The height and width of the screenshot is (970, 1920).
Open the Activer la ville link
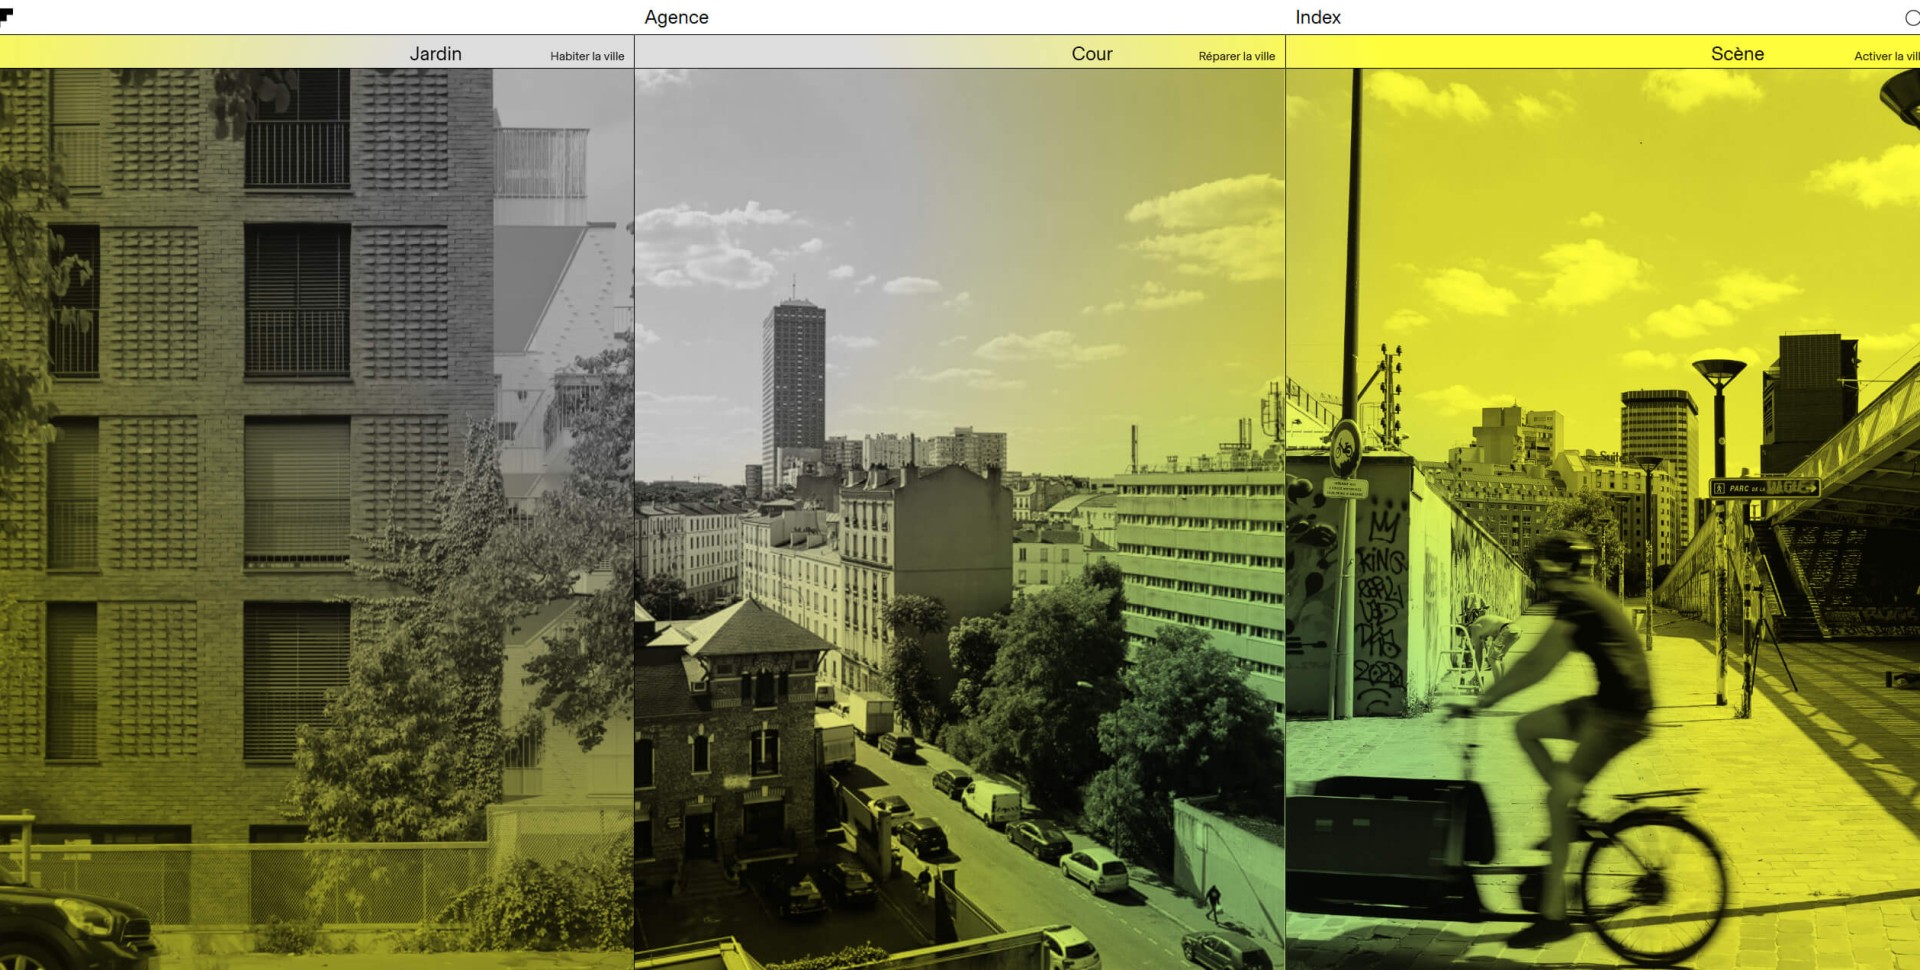click(1885, 56)
